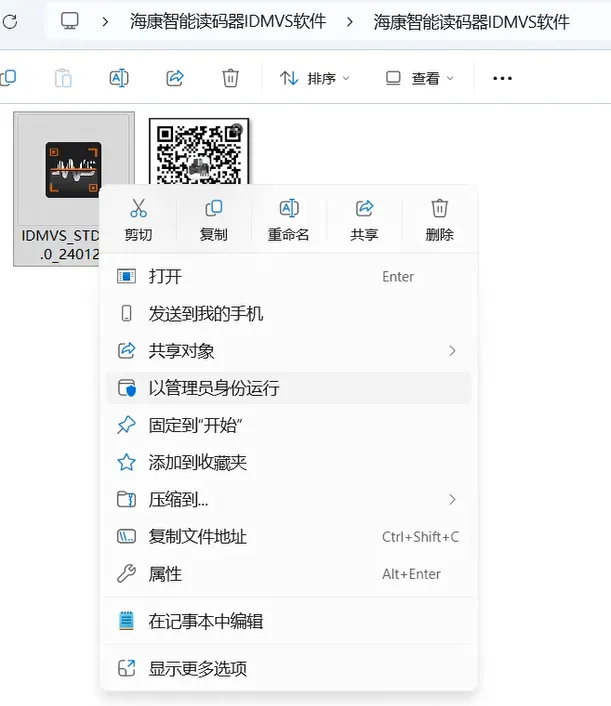This screenshot has height=706, width=611.
Task: Click the last 海康智能读码器IDMVS软件 breadcrumb
Action: point(471,22)
